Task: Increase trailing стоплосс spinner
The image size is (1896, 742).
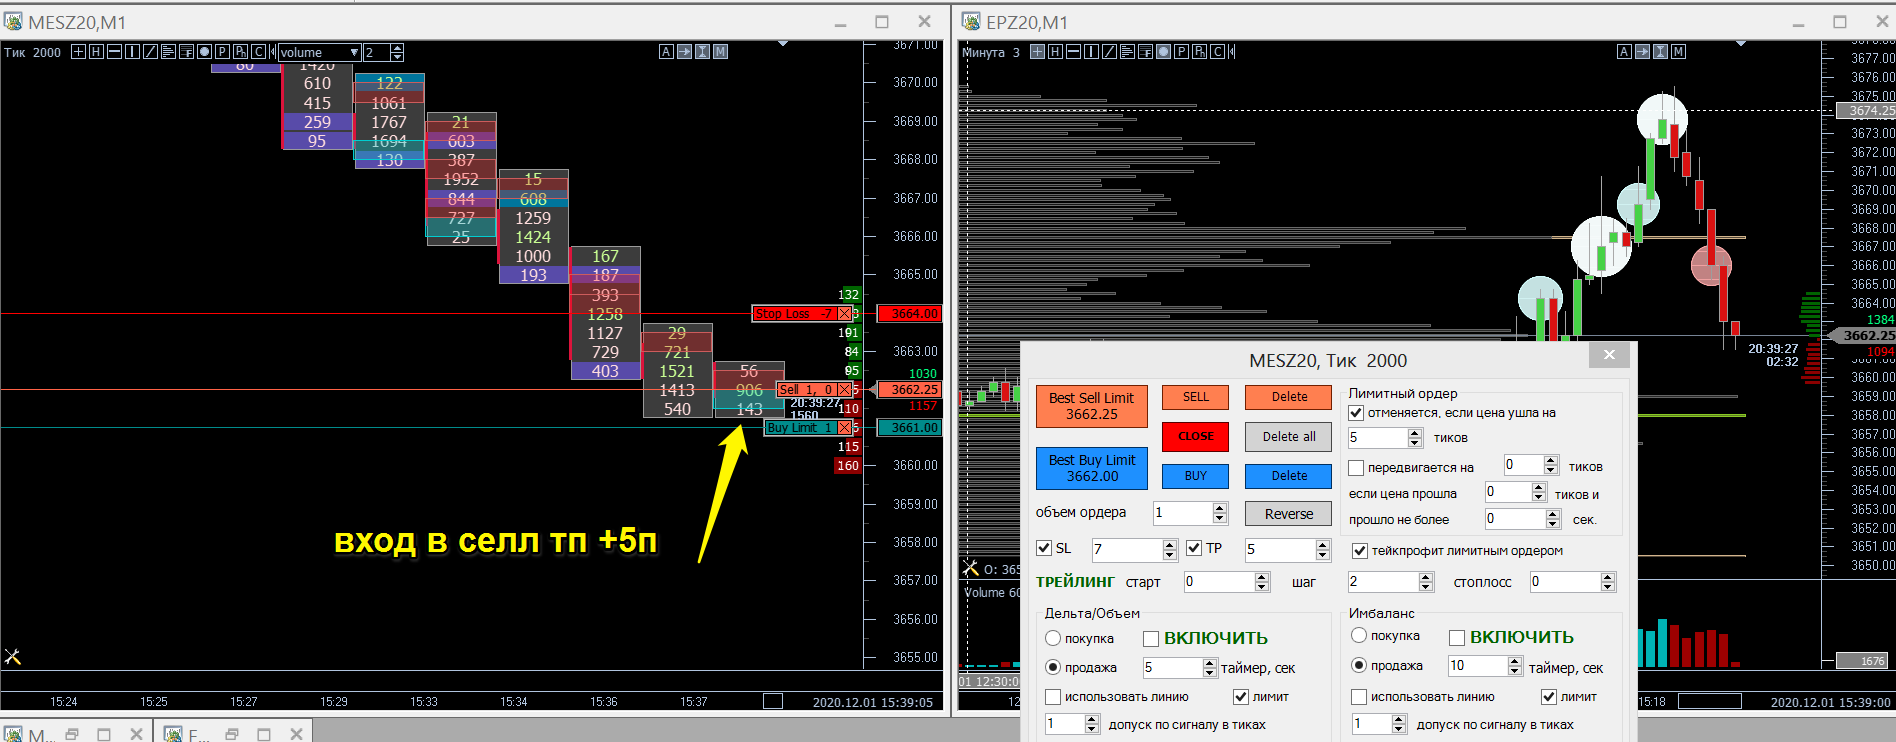Action: pos(1608,577)
